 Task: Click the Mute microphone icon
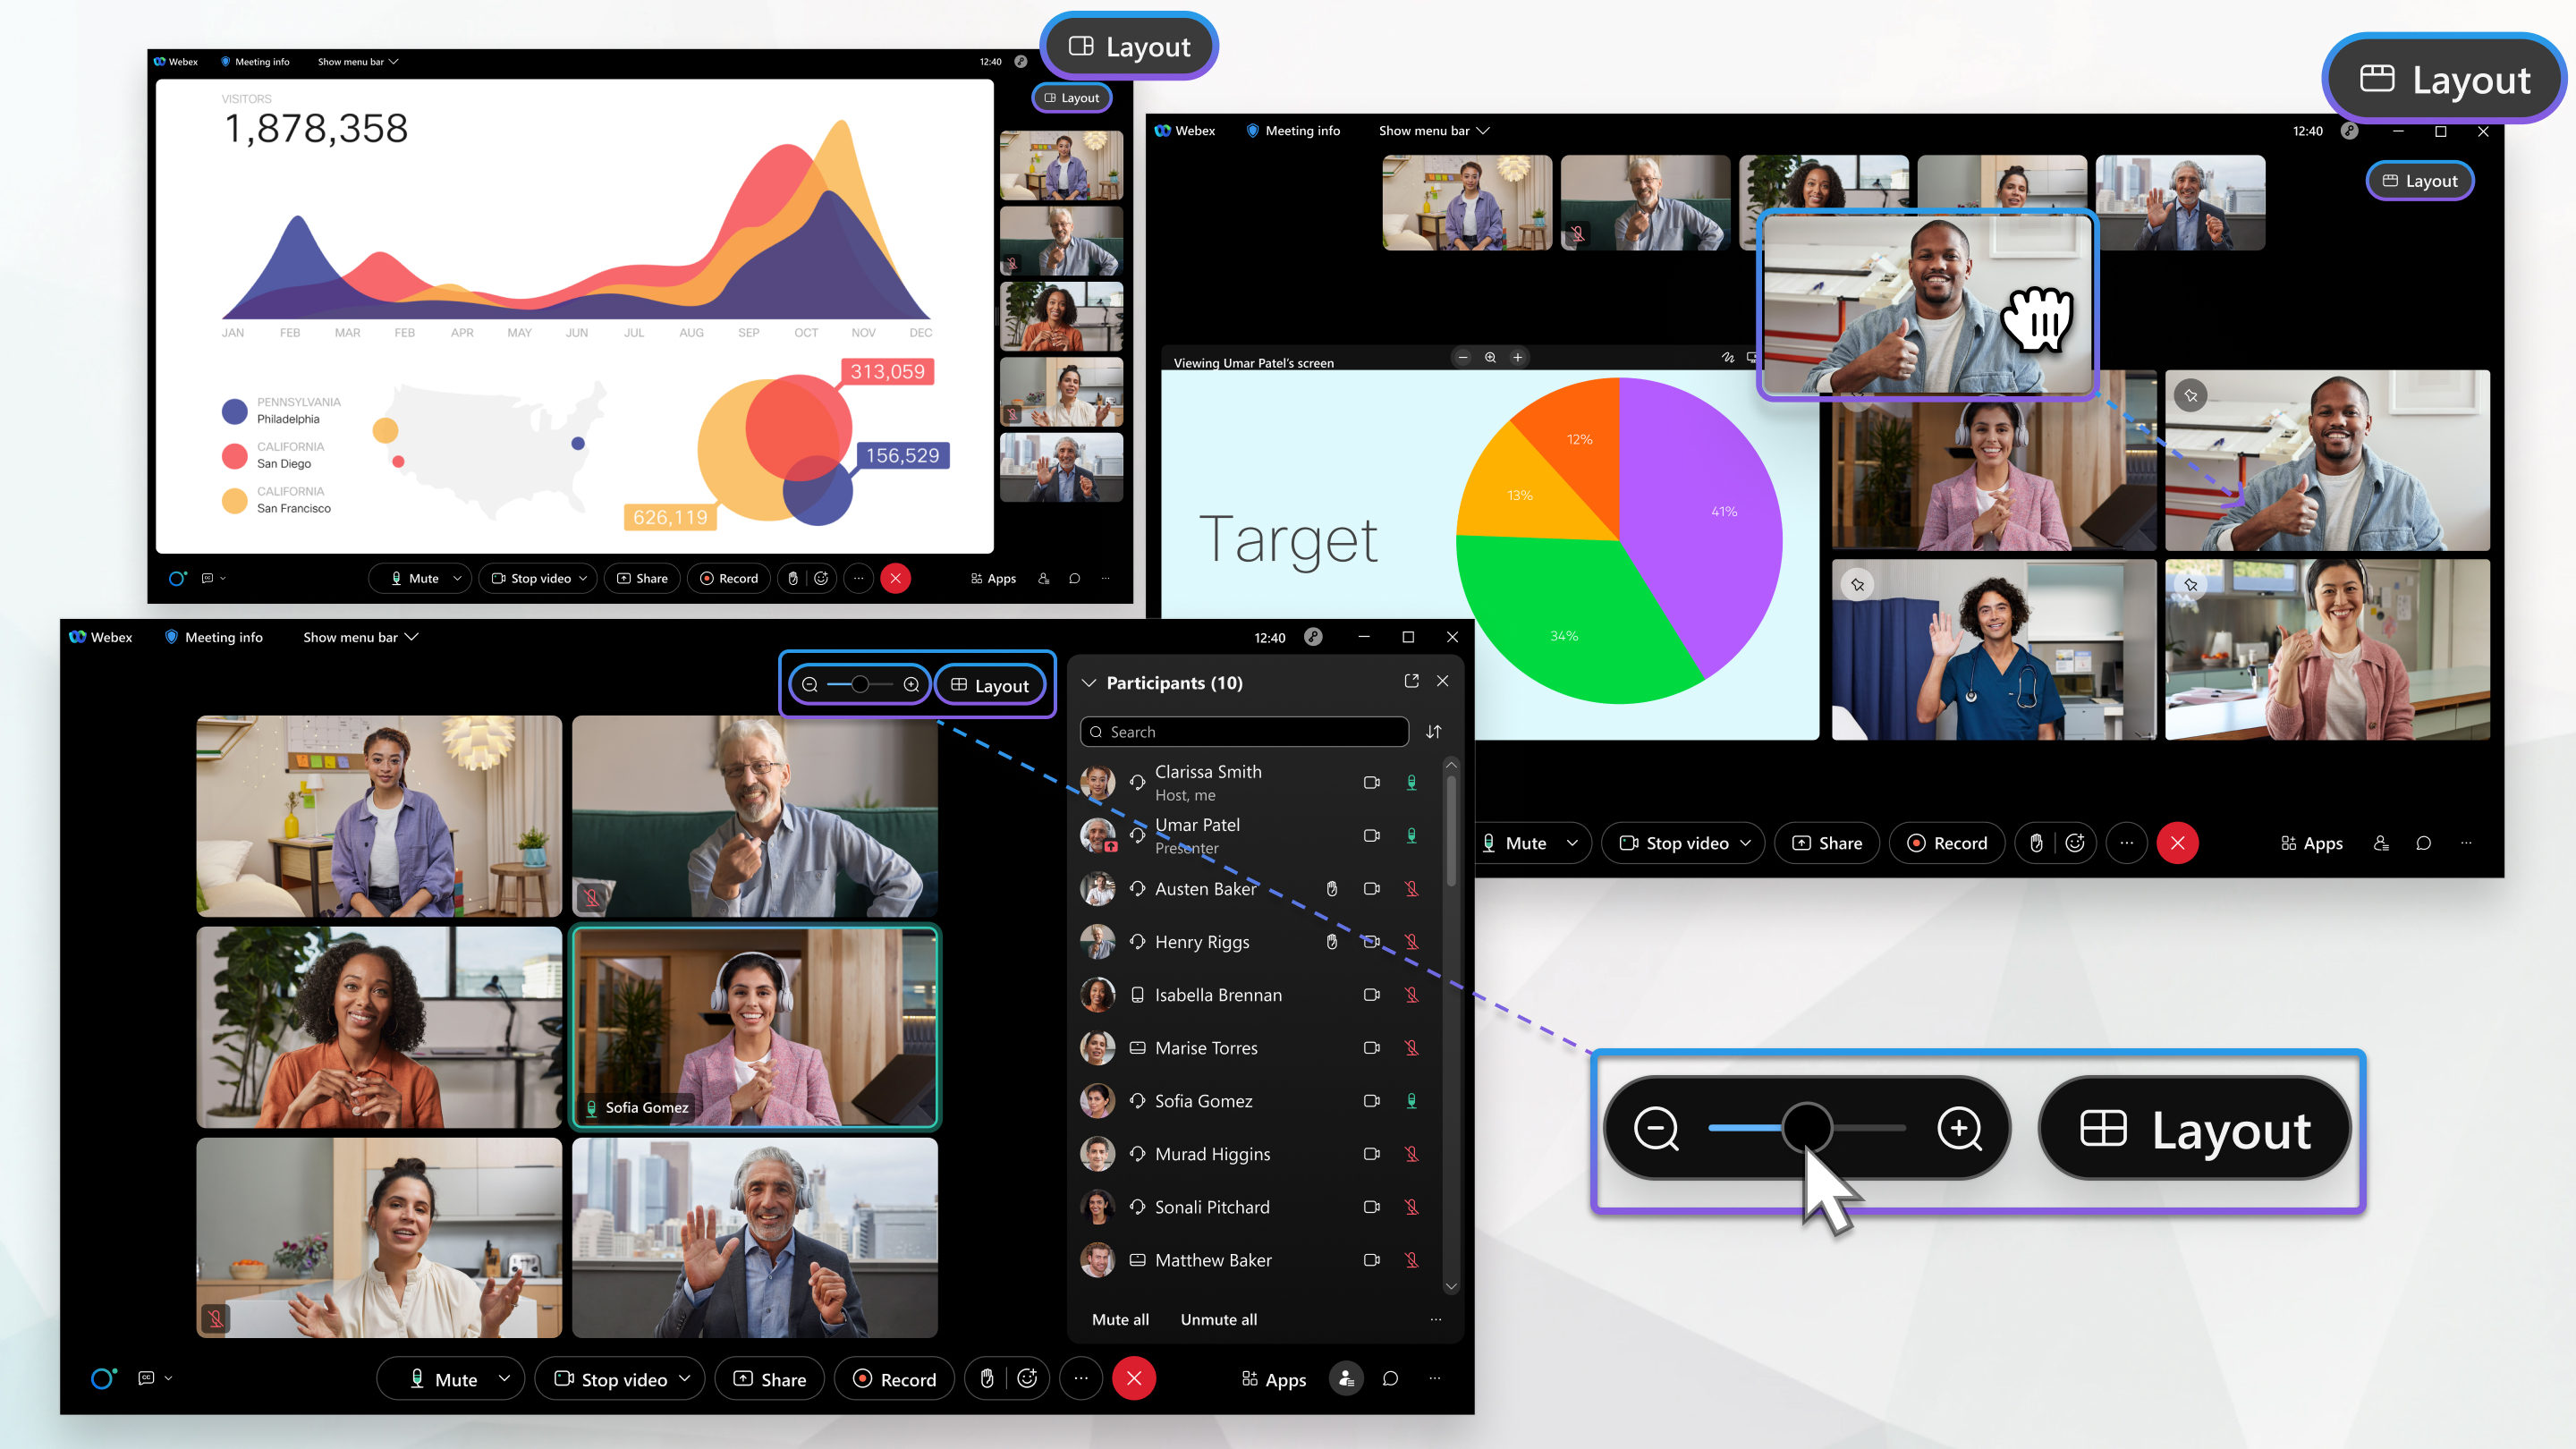click(x=409, y=1378)
